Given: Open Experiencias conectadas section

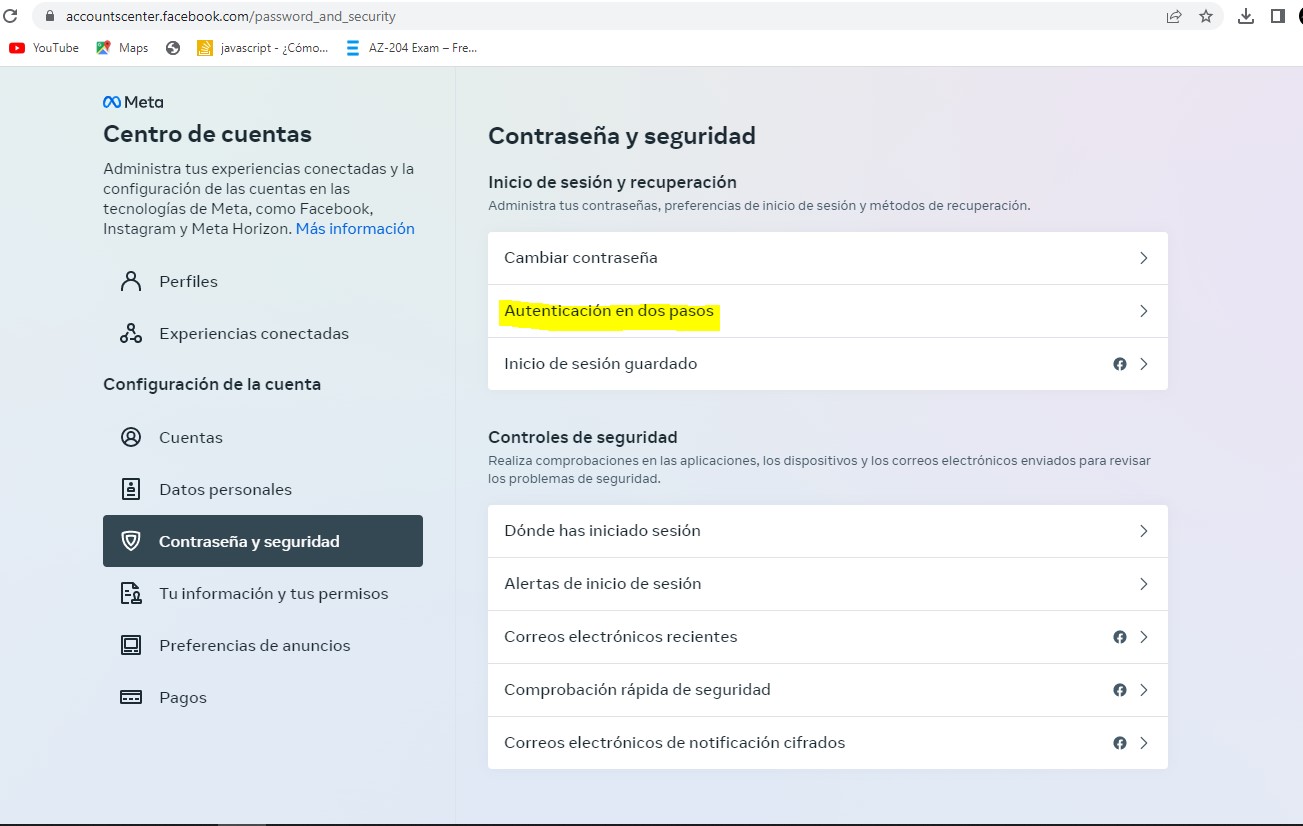Looking at the screenshot, I should pyautogui.click(x=263, y=333).
